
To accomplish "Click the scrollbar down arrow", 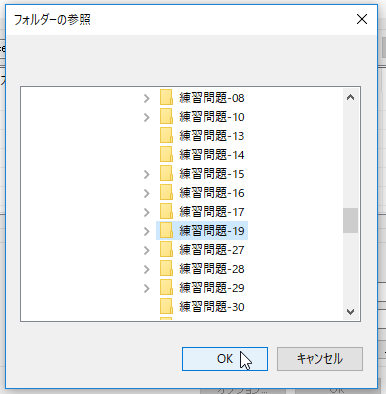I will [x=350, y=312].
